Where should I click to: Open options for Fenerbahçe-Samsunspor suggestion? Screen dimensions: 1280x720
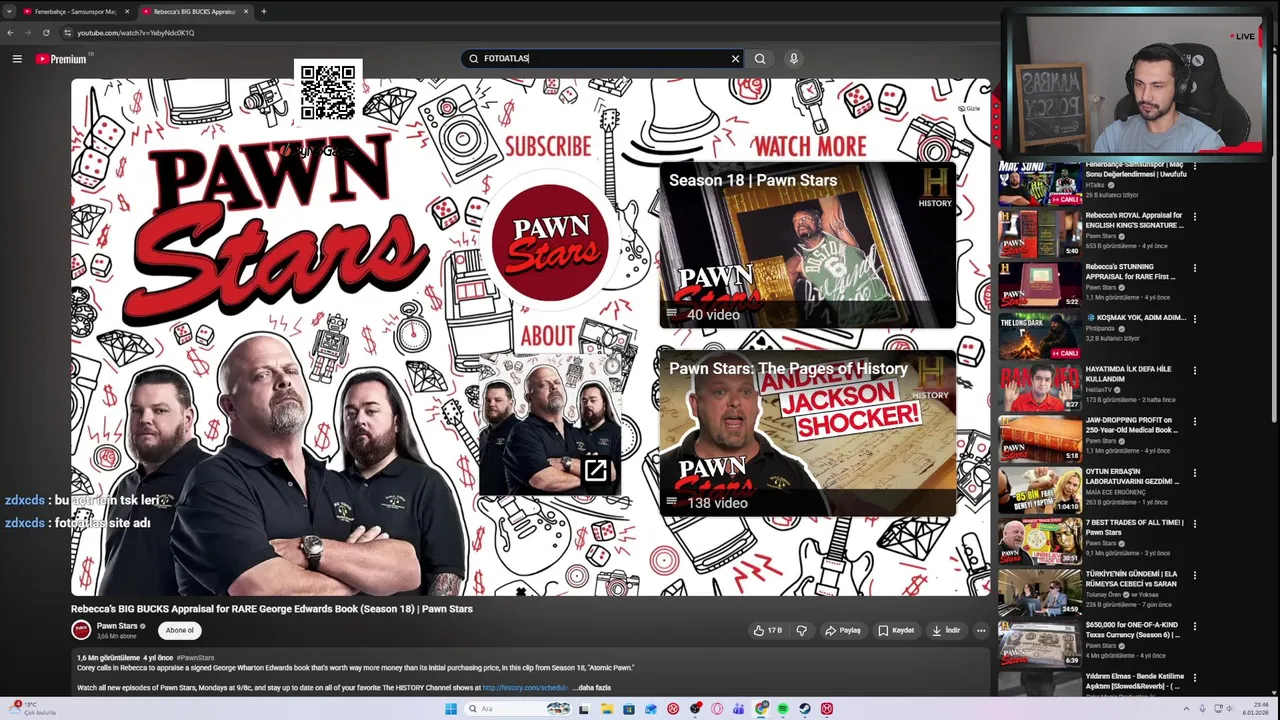click(1194, 165)
